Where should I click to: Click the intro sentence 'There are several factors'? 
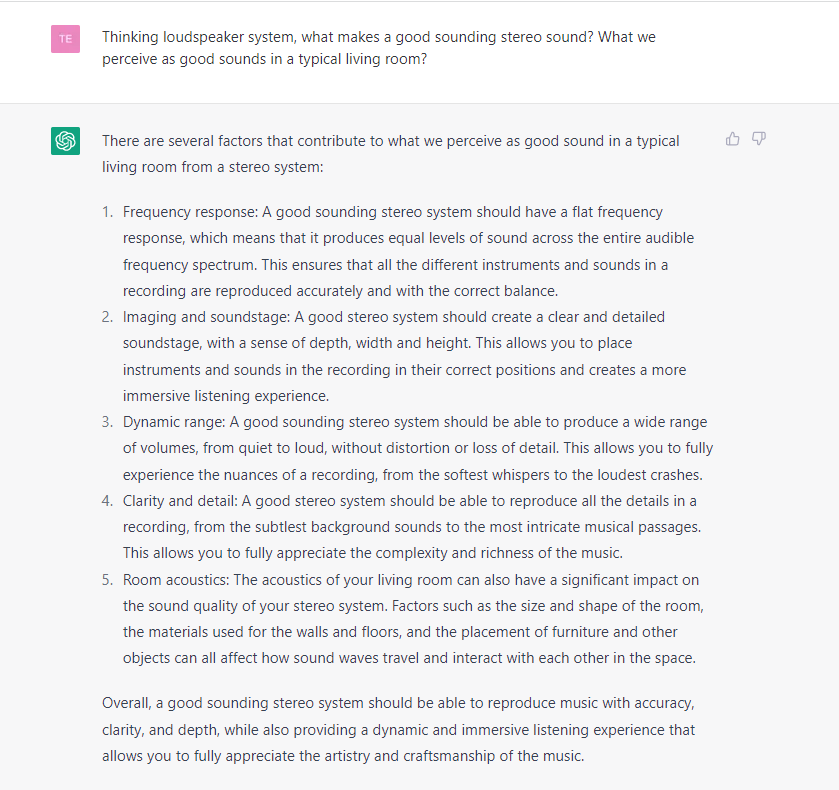coord(391,154)
